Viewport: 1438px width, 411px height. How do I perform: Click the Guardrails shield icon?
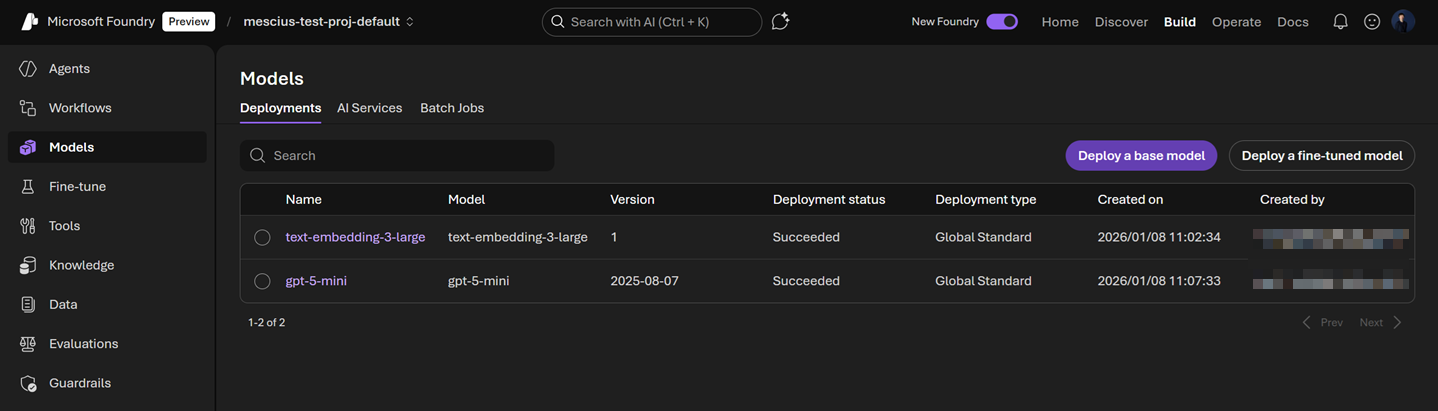coord(28,383)
